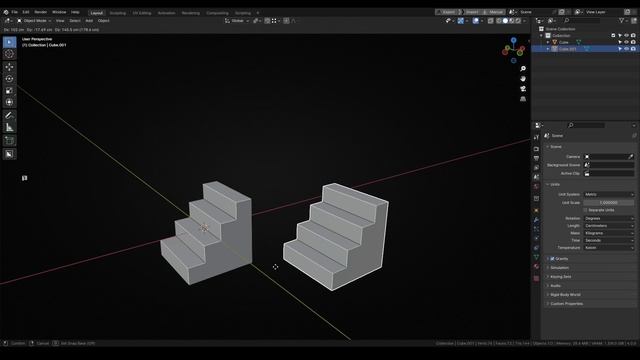Open the Temperature Kelvin dropdown
The height and width of the screenshot is (360, 640).
[x=609, y=248]
